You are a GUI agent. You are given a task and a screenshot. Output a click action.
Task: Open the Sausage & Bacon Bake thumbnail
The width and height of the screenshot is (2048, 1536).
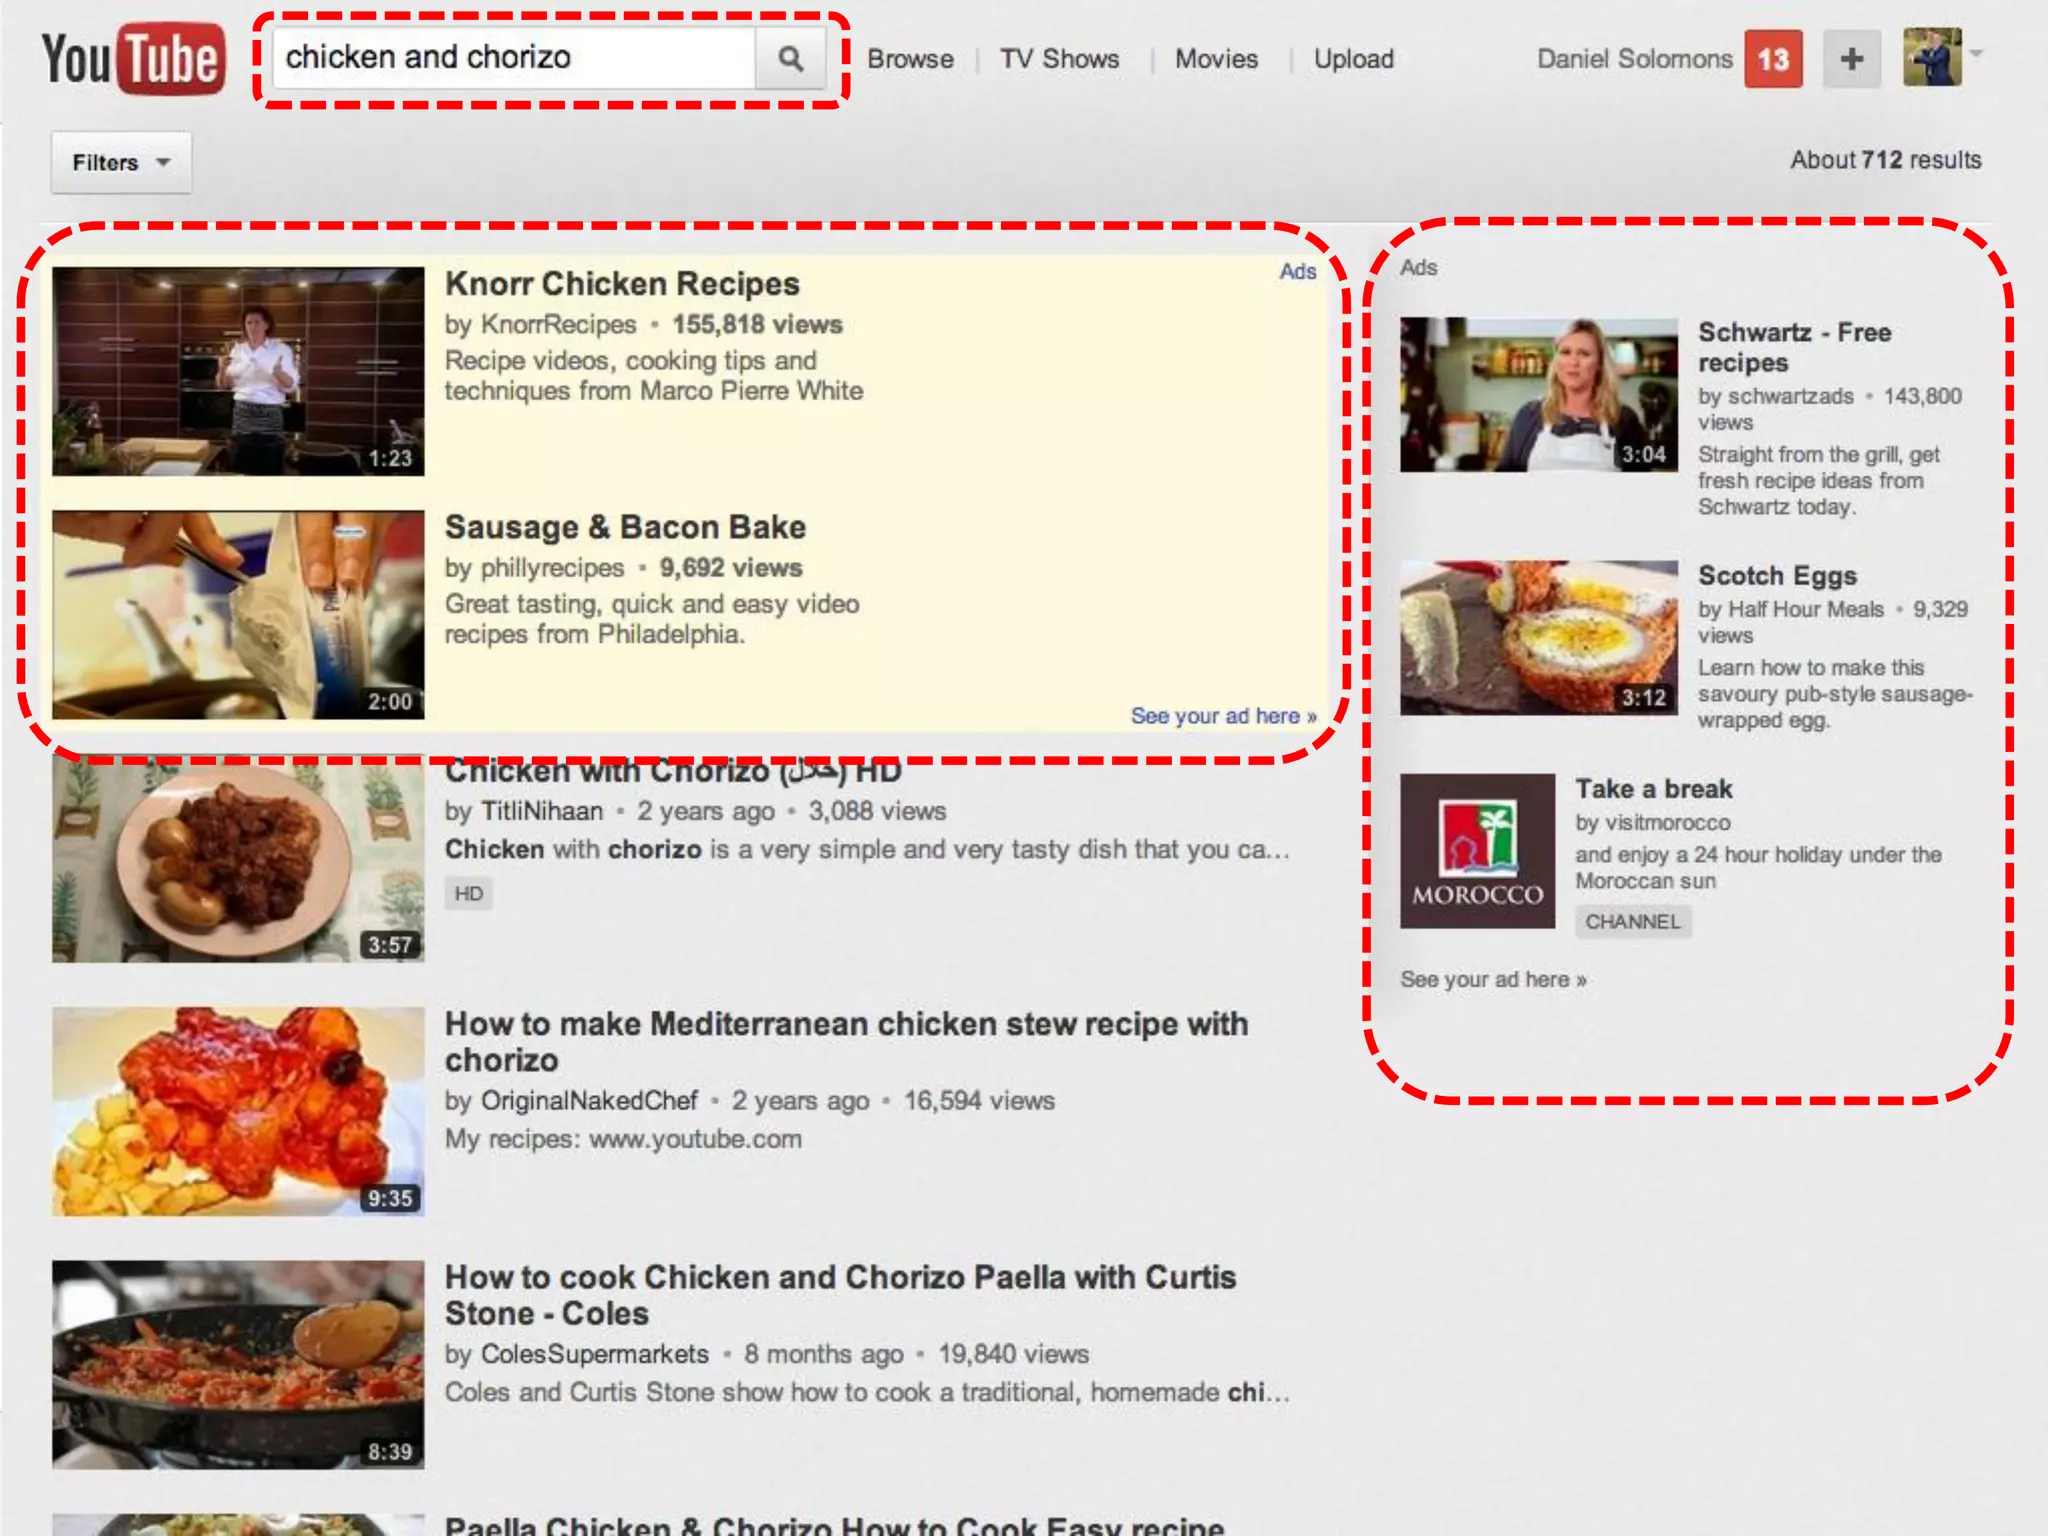(x=238, y=615)
